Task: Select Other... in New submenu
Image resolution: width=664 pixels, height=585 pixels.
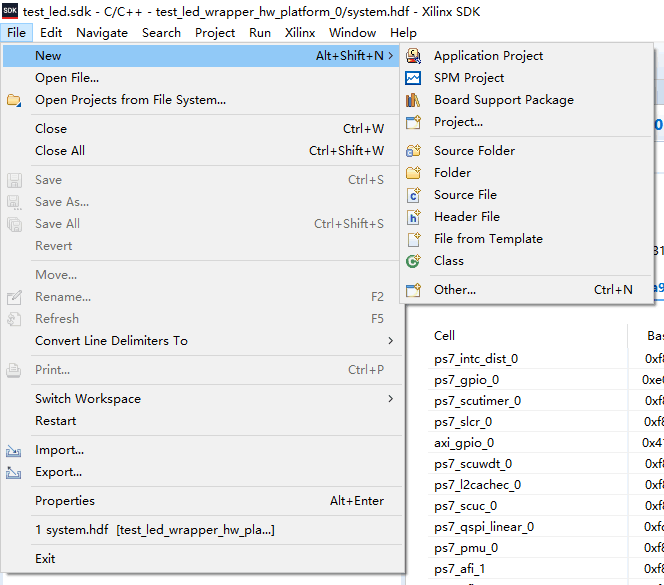Action: pos(527,290)
